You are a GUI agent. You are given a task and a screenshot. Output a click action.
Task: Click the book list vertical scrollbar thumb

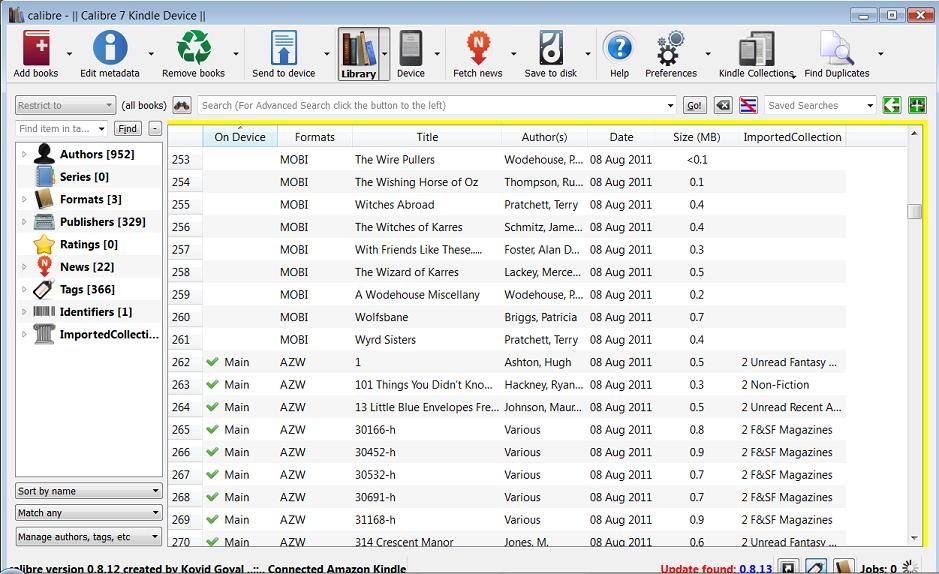point(914,211)
